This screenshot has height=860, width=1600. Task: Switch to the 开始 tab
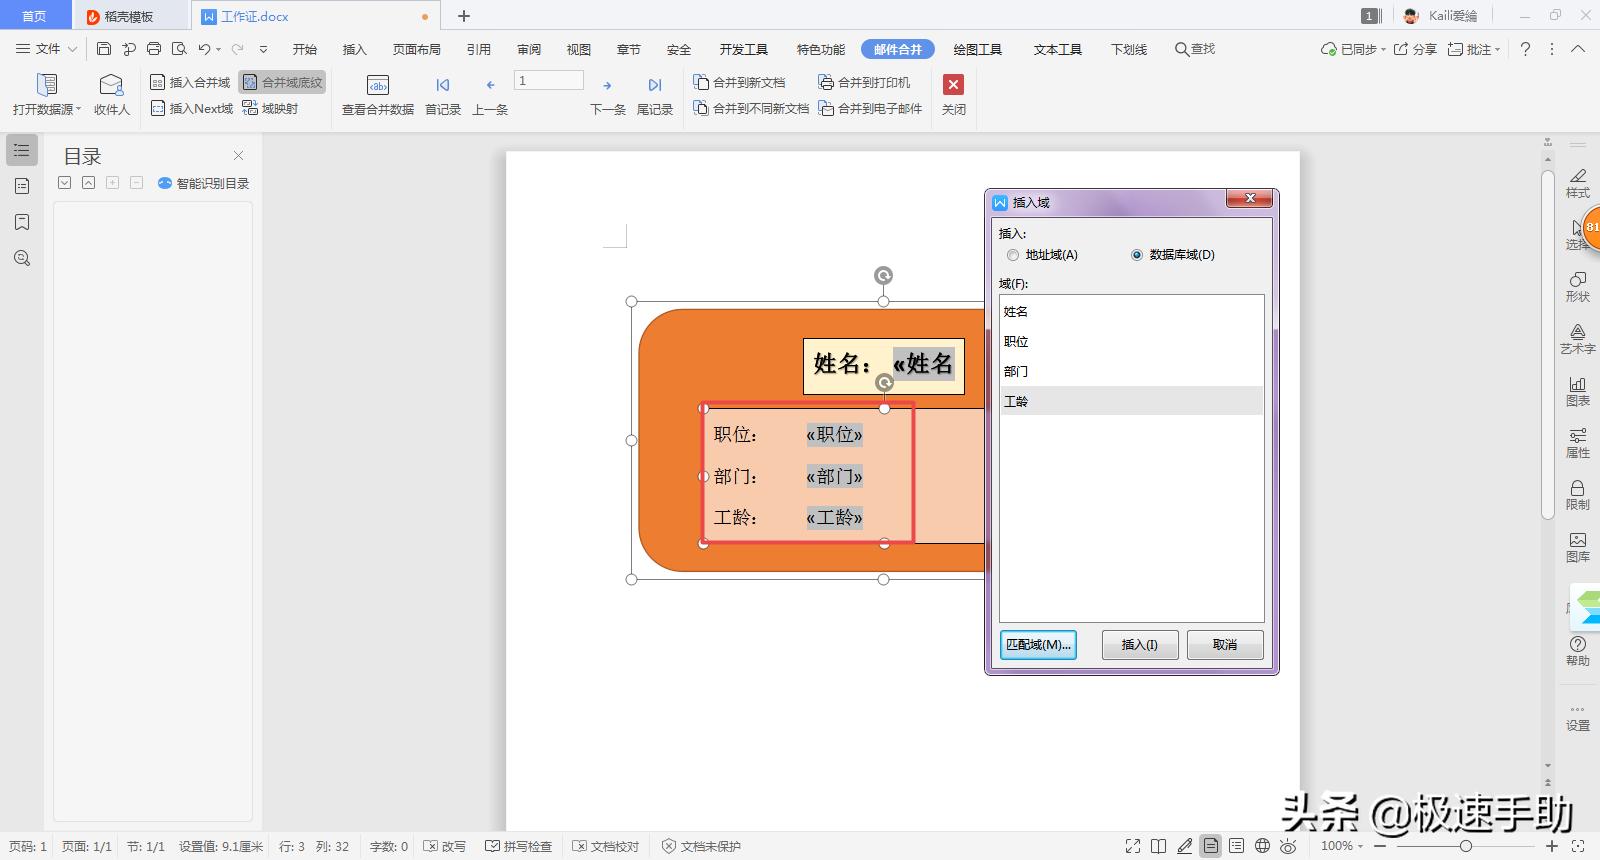(x=305, y=49)
